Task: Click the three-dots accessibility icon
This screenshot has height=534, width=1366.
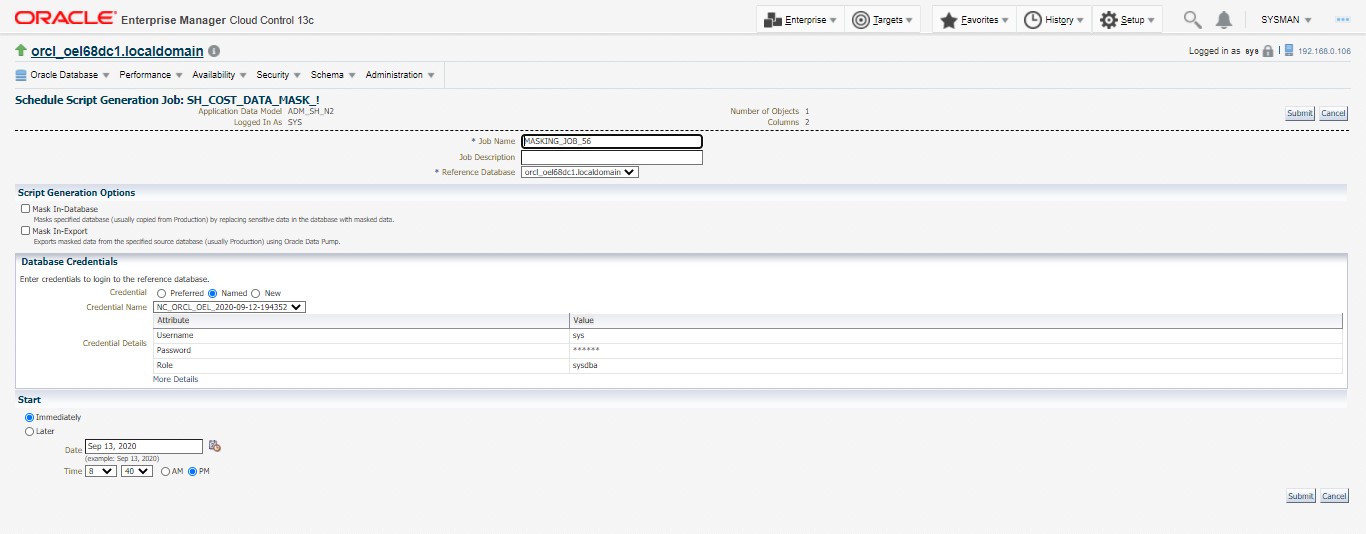Action: point(1342,20)
